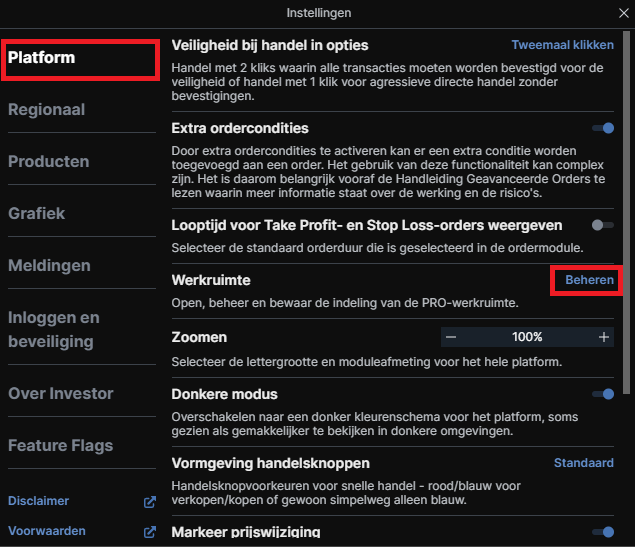Open Tweemaal klikken option selector
The image size is (635, 547).
coord(562,45)
